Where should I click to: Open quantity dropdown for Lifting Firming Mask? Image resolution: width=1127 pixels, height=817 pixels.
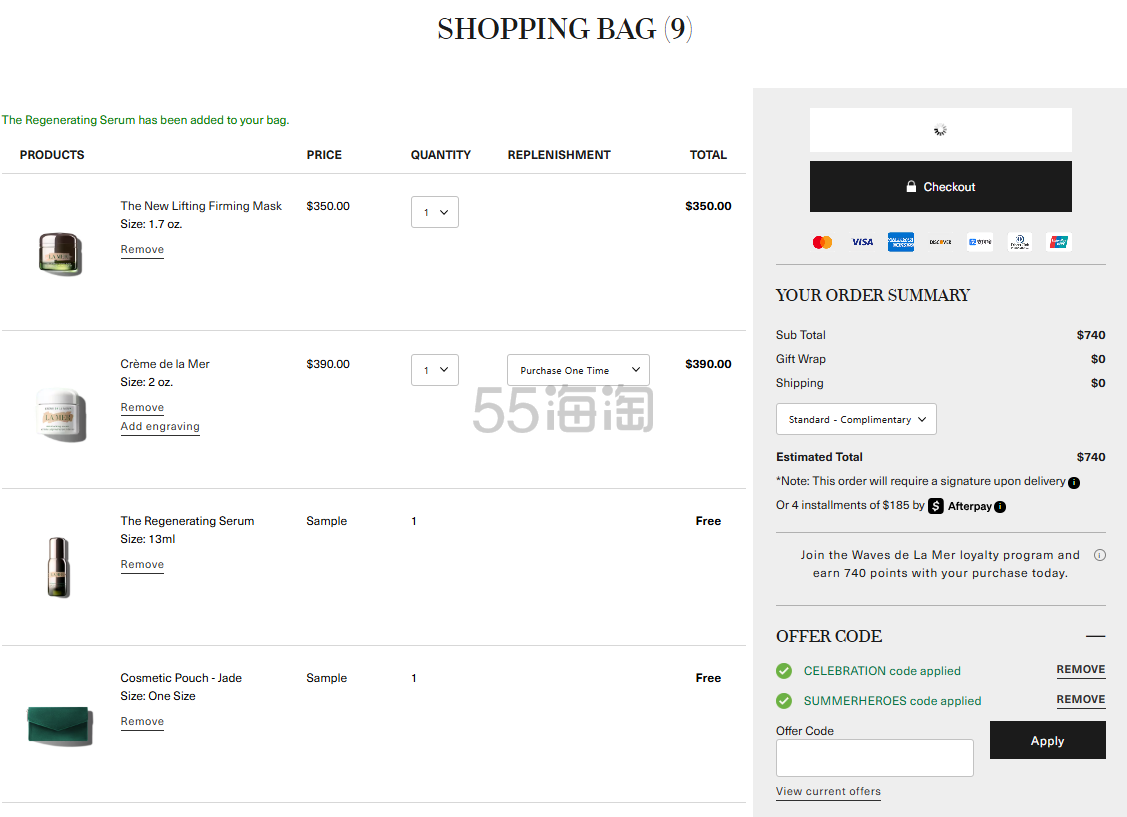click(x=435, y=212)
